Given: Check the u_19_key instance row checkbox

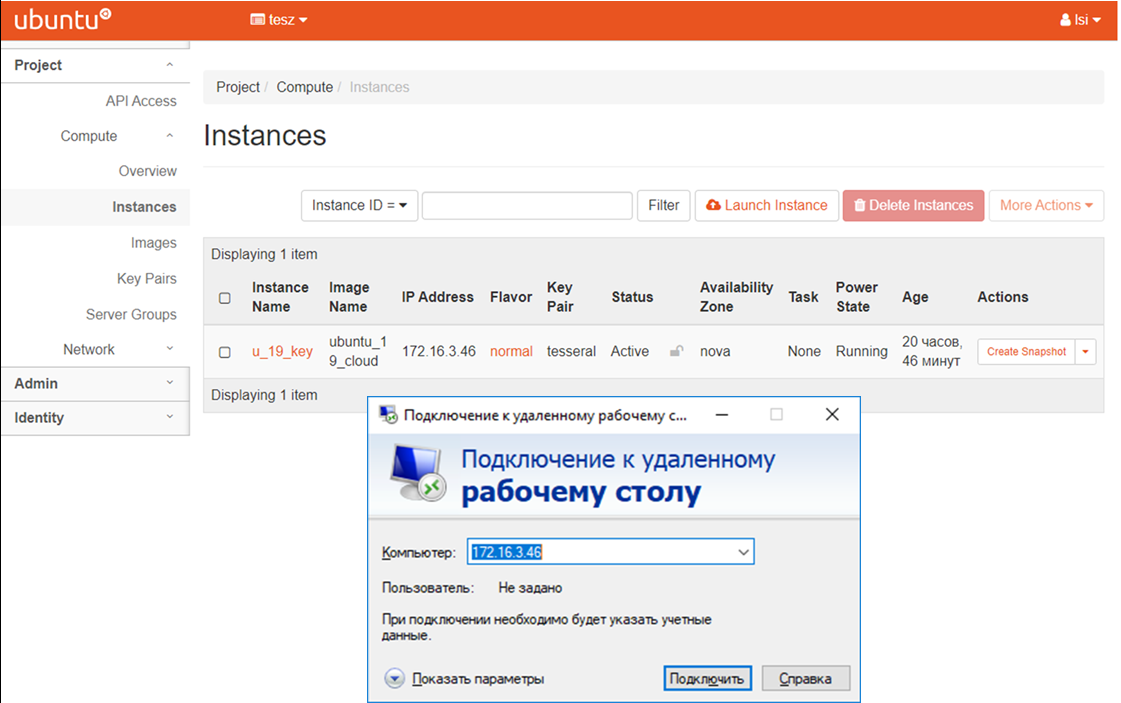Looking at the screenshot, I should tap(224, 352).
